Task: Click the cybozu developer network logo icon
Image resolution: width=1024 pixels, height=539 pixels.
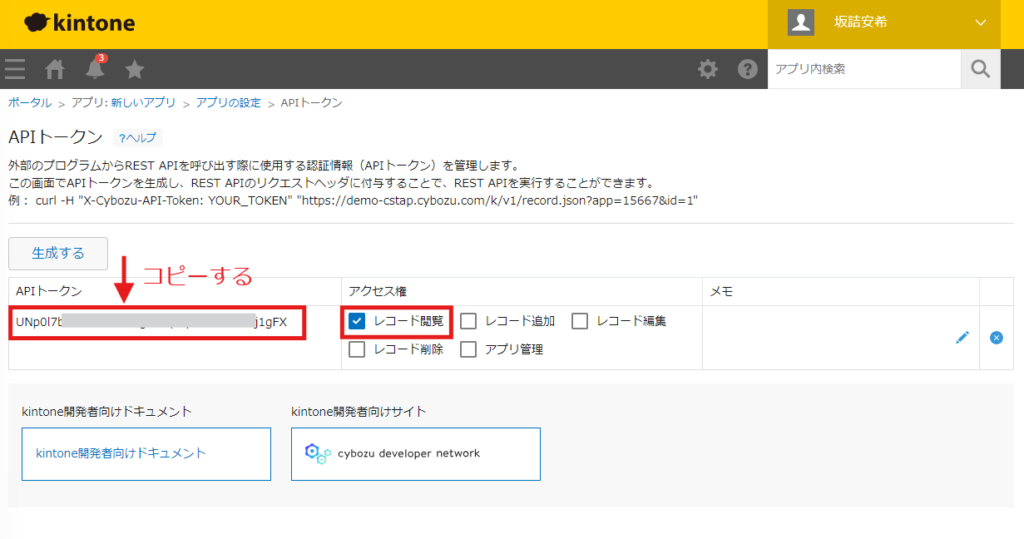Action: (x=317, y=453)
